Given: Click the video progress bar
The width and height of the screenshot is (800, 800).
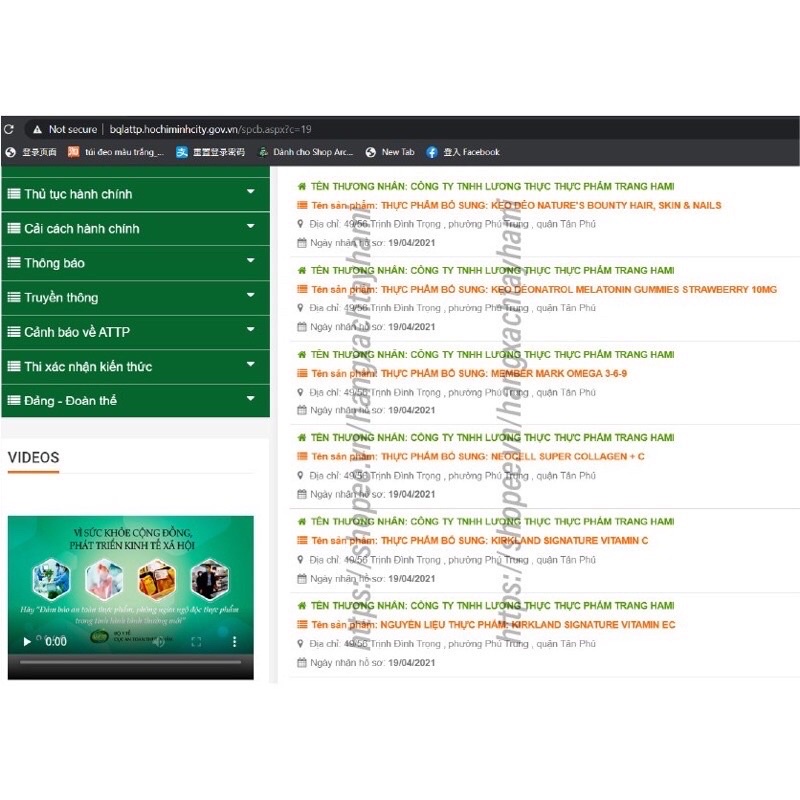Looking at the screenshot, I should (130, 662).
